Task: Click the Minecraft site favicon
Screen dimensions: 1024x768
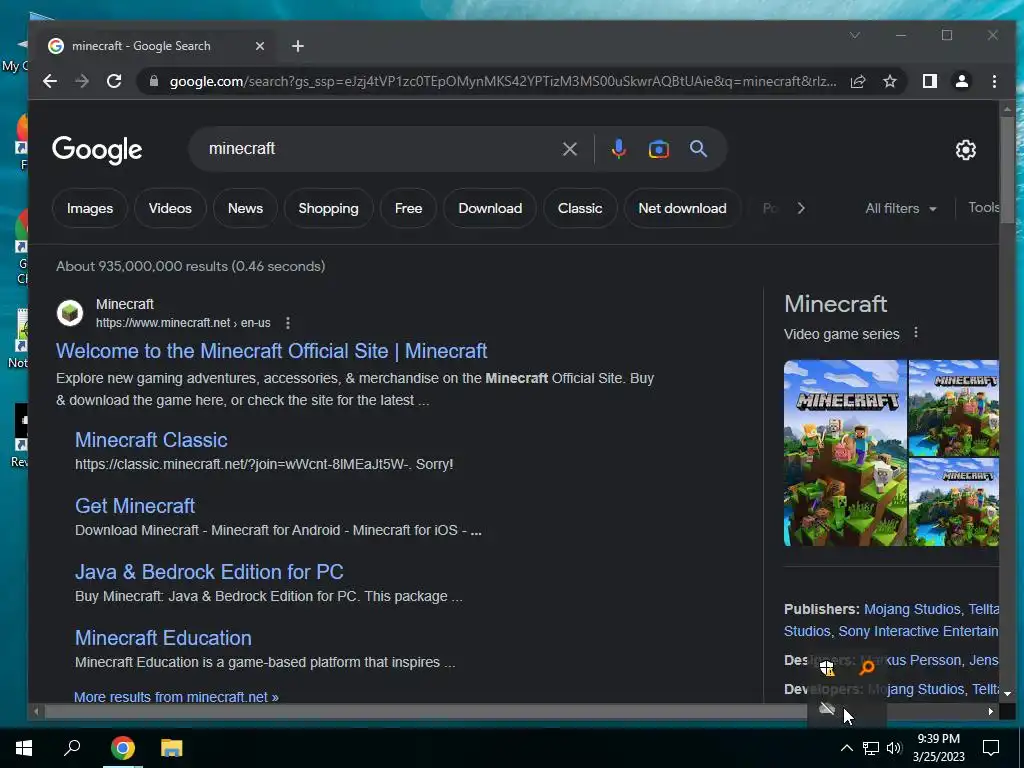Action: pos(70,313)
